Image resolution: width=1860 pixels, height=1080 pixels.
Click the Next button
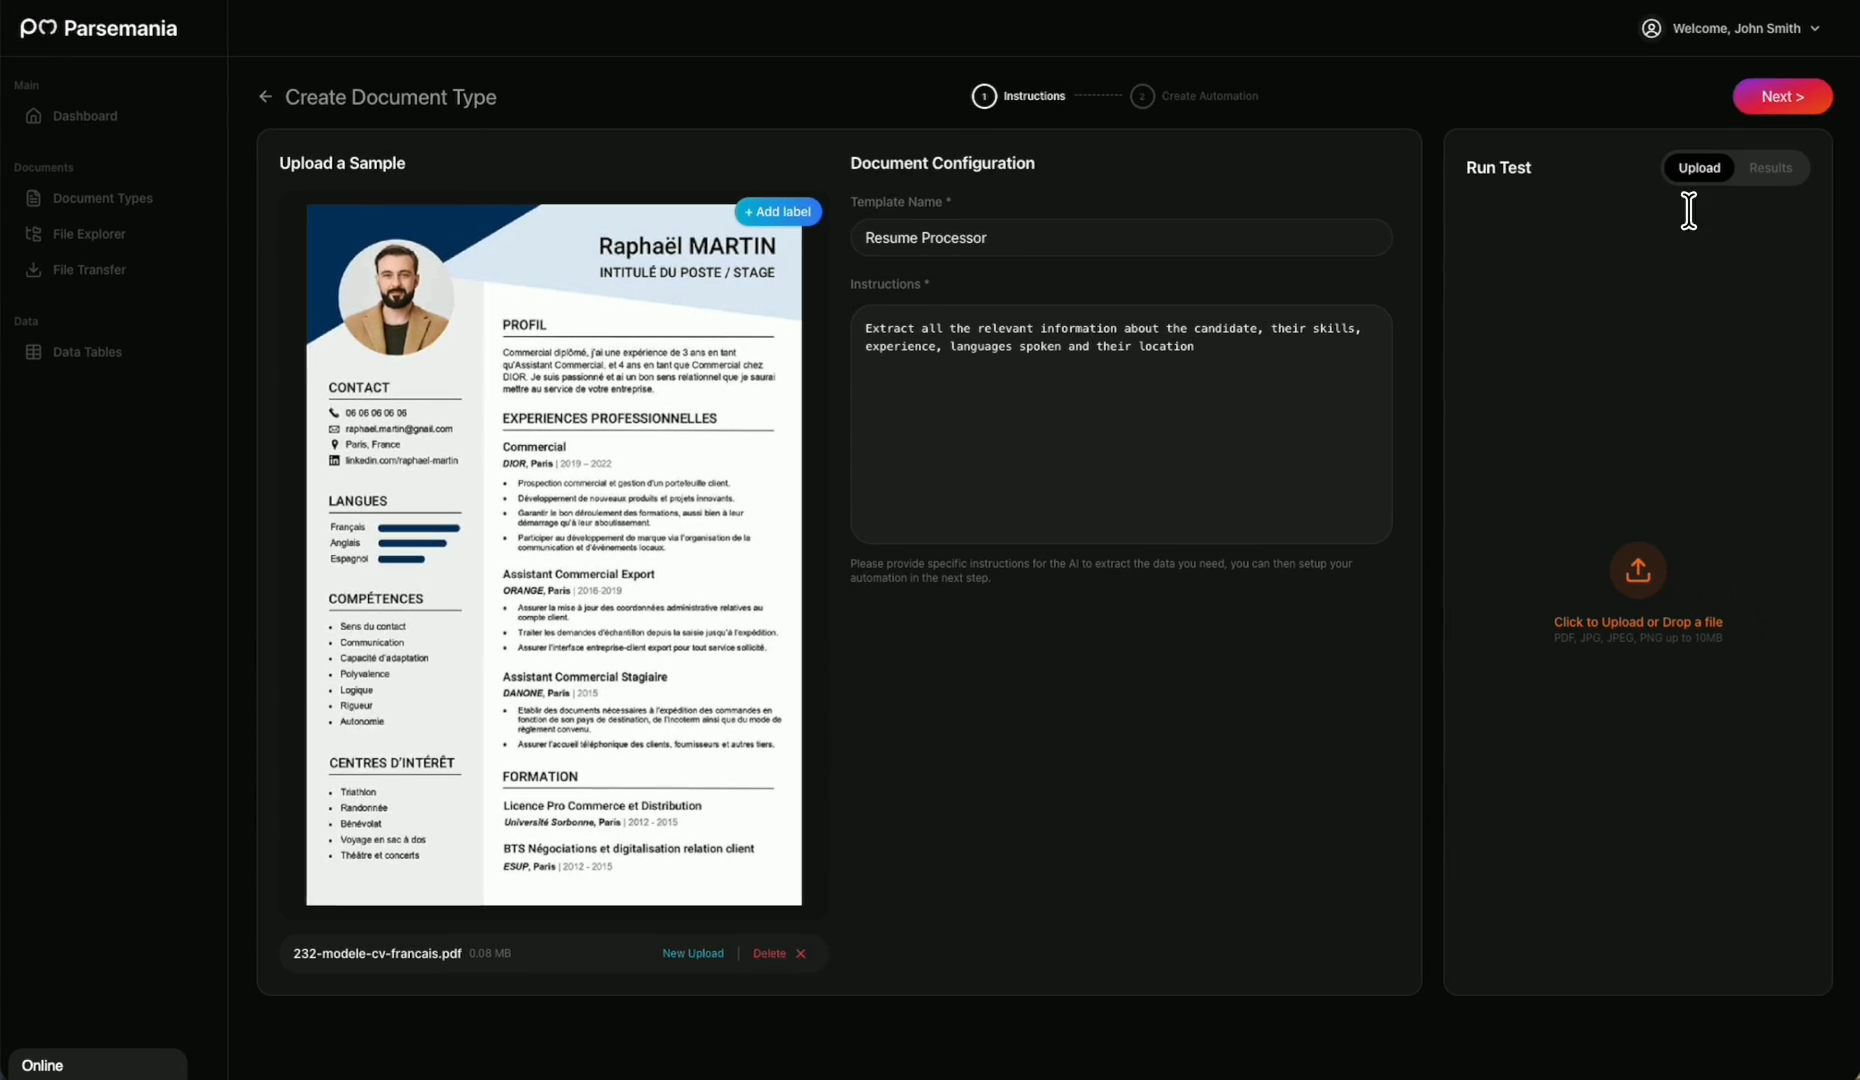tap(1782, 96)
